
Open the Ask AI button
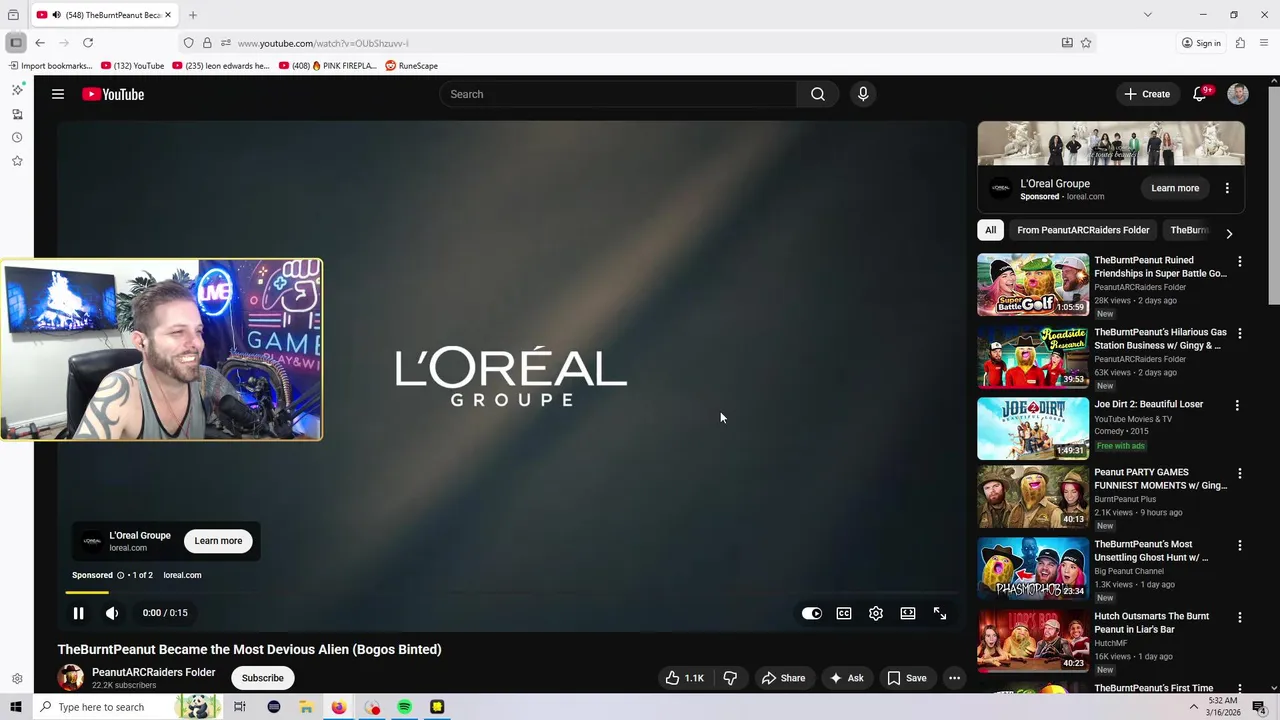pyautogui.click(x=846, y=678)
